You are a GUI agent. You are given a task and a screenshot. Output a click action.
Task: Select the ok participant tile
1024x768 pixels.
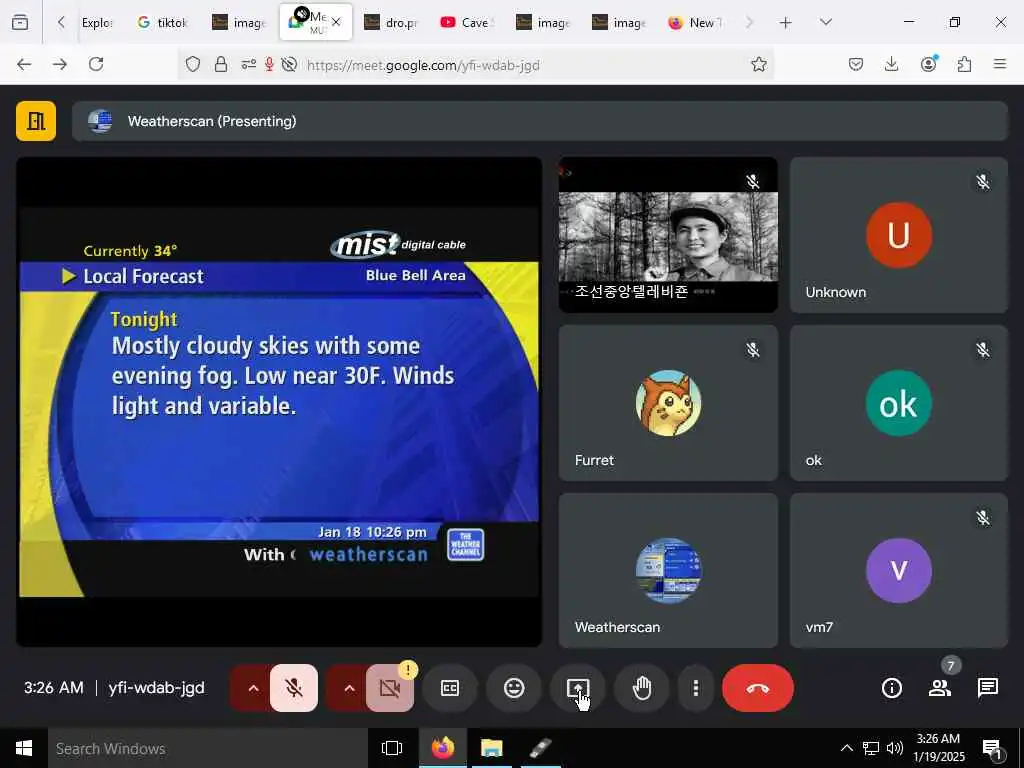pyautogui.click(x=899, y=403)
